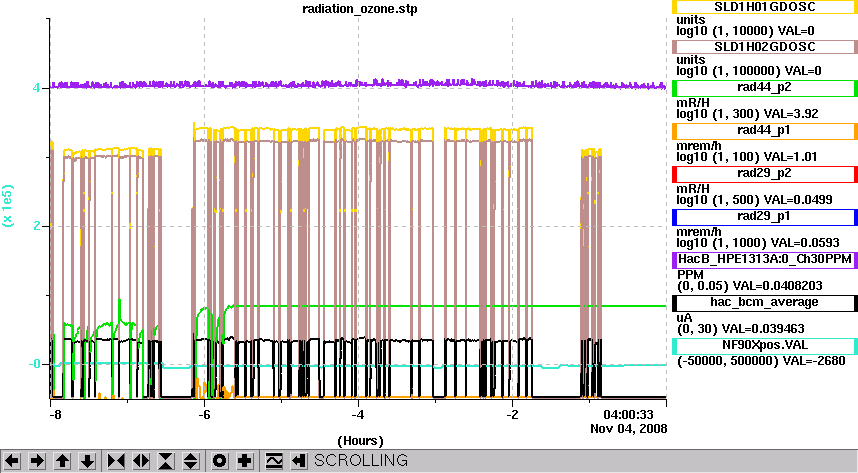858x473 pixels.
Task: Click the date Nov 04, 2008
Action: [629, 429]
